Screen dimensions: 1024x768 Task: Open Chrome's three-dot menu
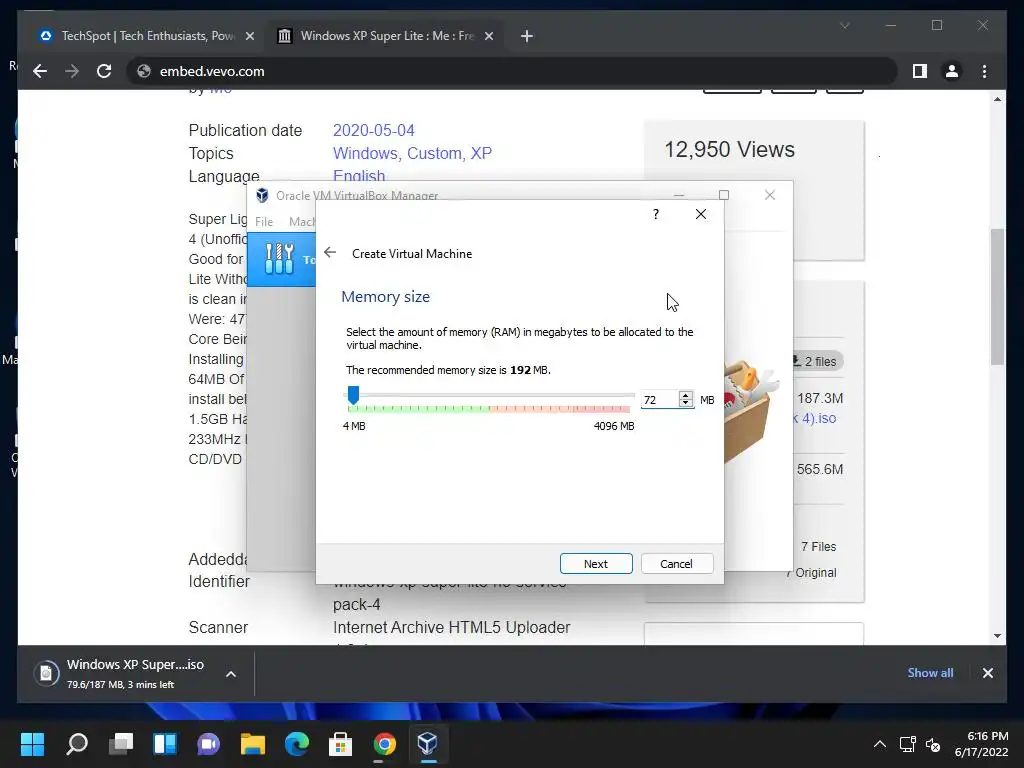point(984,71)
